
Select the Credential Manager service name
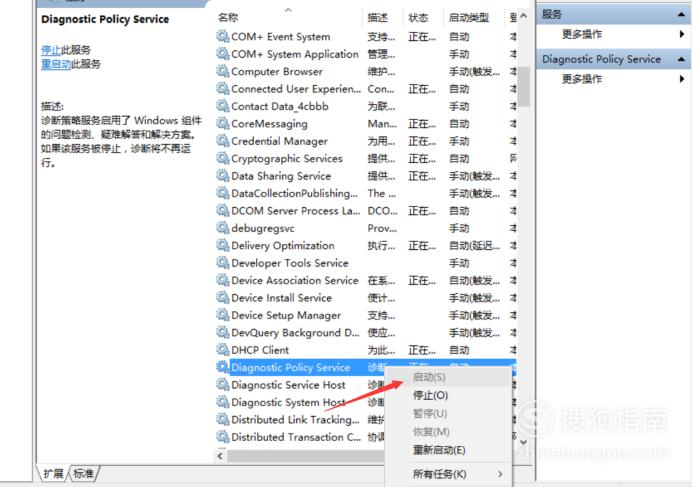(x=279, y=141)
